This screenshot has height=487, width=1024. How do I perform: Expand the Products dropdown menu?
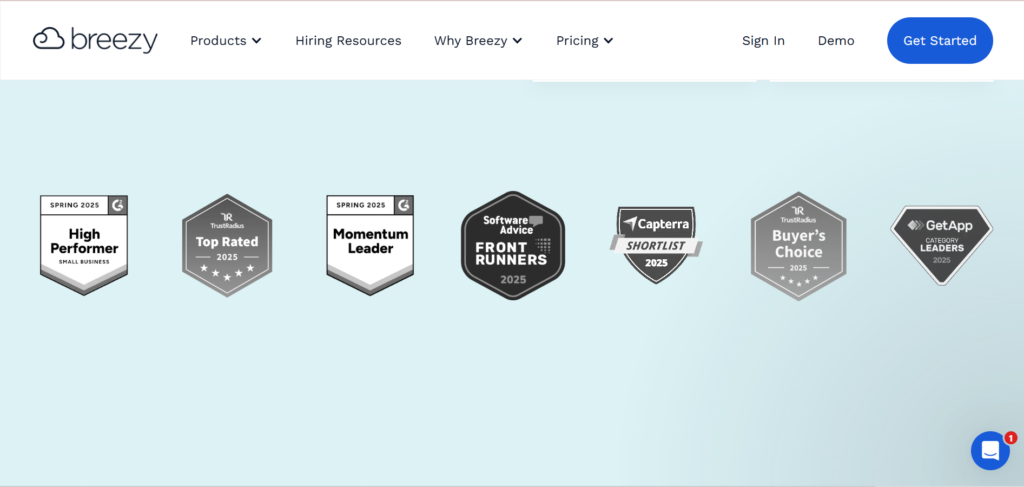(225, 40)
